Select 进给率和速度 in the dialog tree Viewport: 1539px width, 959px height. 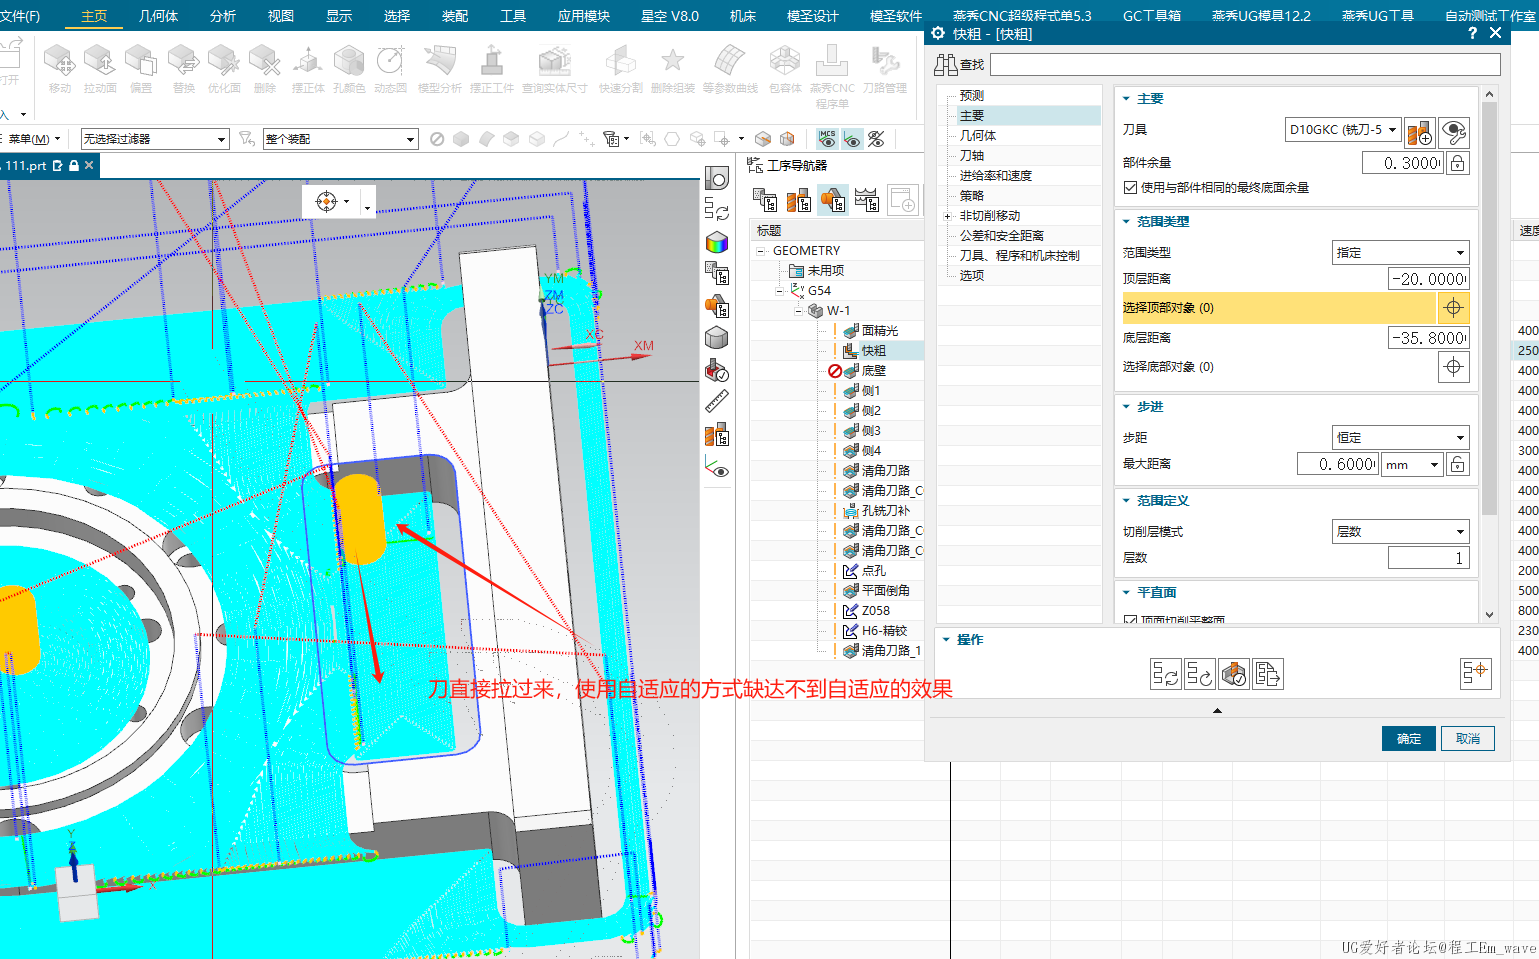[996, 176]
